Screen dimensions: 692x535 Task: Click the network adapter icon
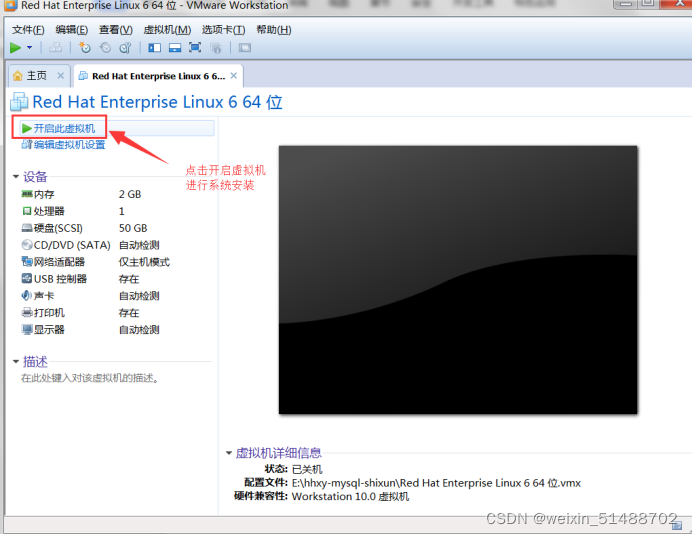pyautogui.click(x=27, y=261)
